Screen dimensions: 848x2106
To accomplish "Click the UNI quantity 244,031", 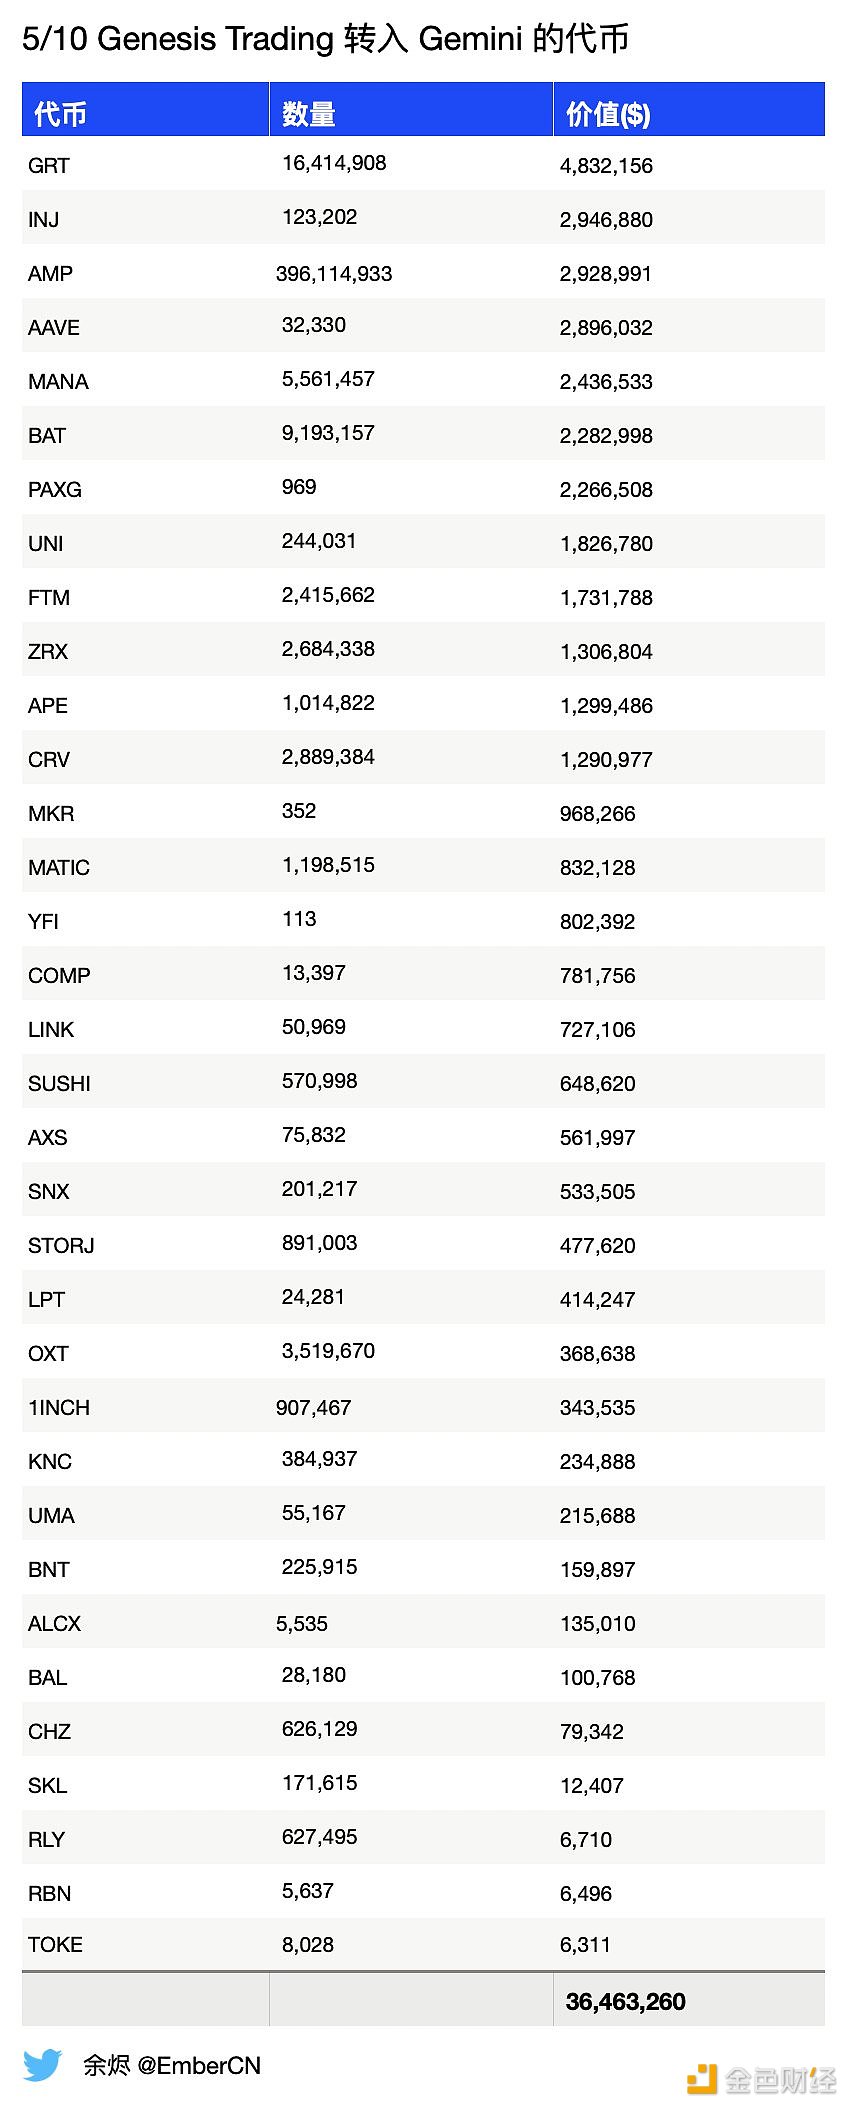I will click(x=319, y=541).
